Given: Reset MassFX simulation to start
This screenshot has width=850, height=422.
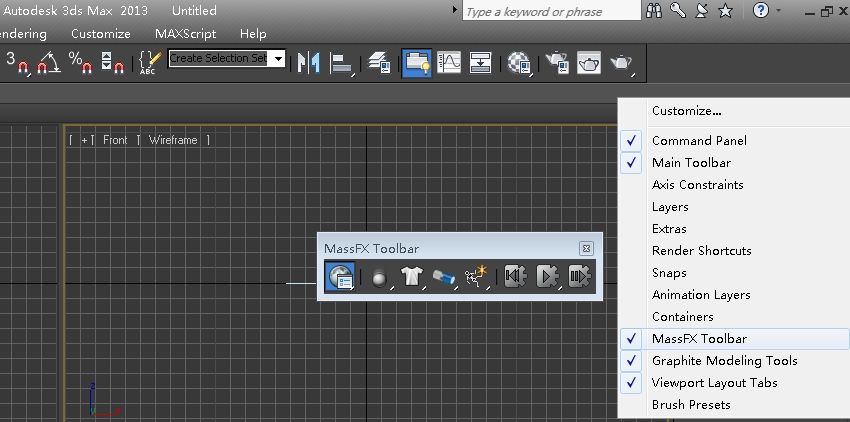Looking at the screenshot, I should tap(515, 277).
